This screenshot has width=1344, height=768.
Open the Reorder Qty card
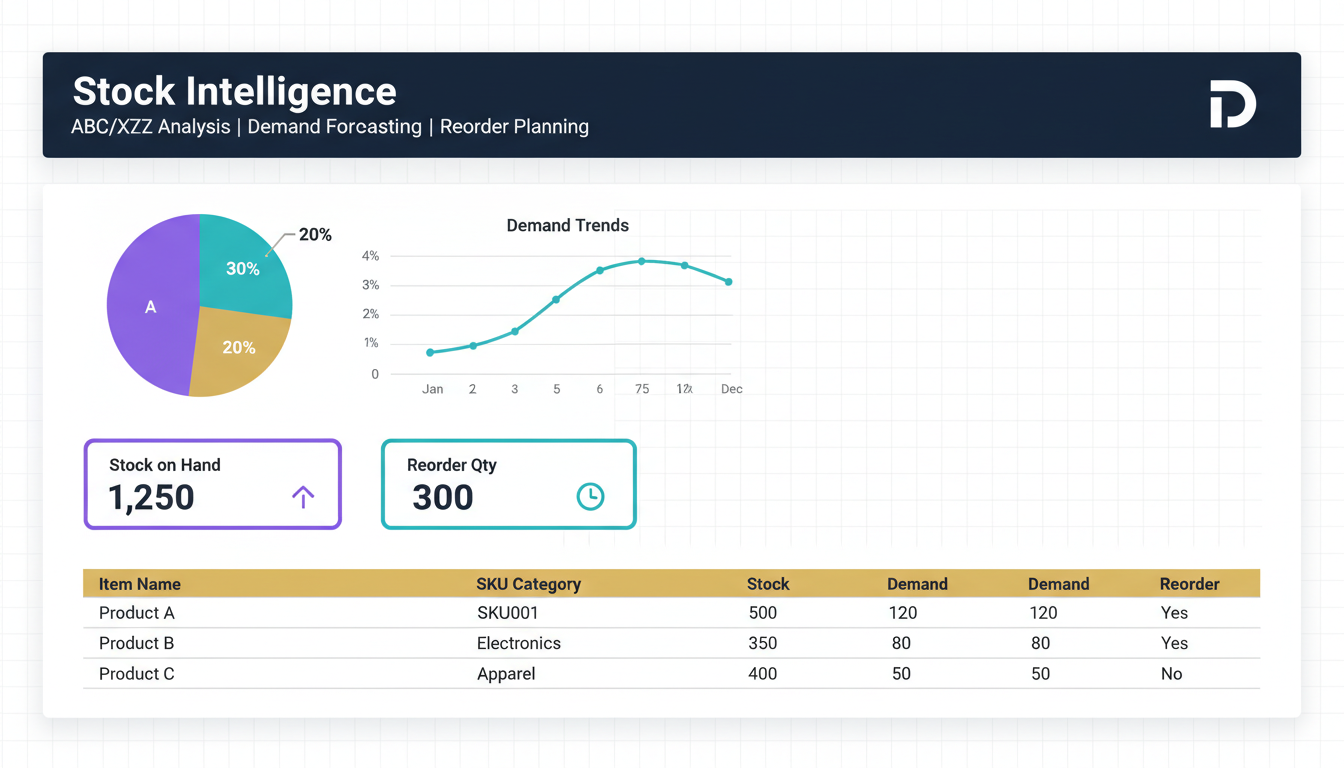point(508,484)
